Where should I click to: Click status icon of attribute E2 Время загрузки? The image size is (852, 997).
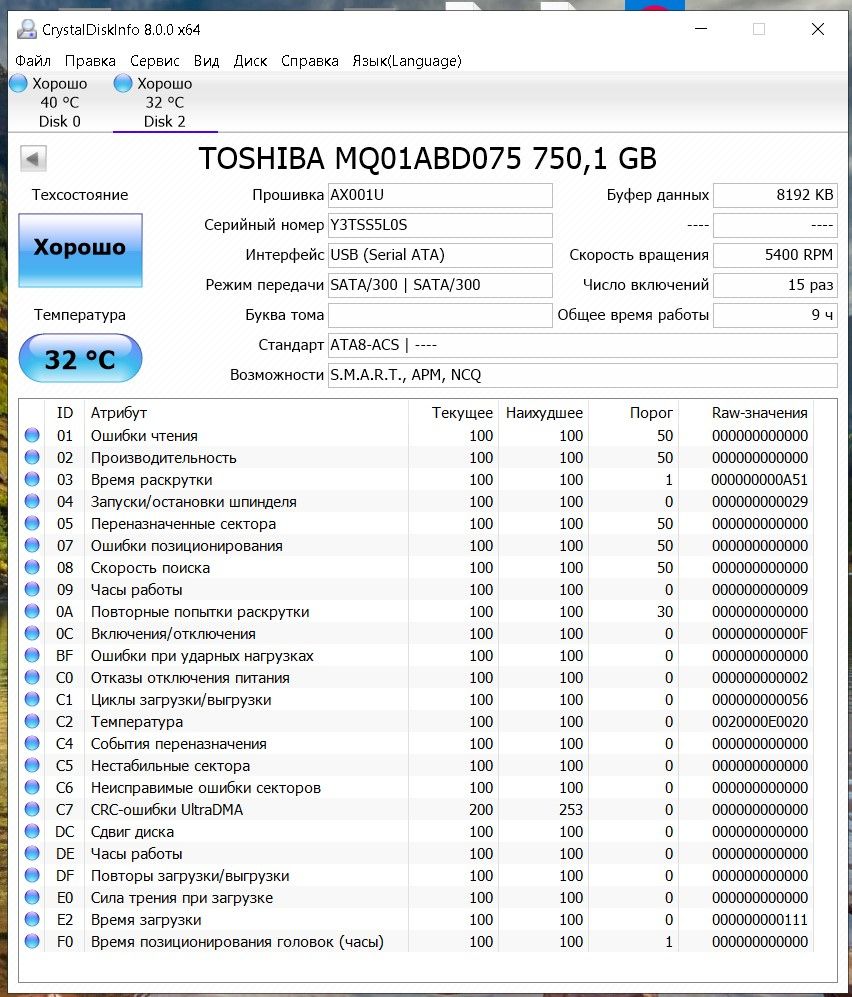click(32, 919)
